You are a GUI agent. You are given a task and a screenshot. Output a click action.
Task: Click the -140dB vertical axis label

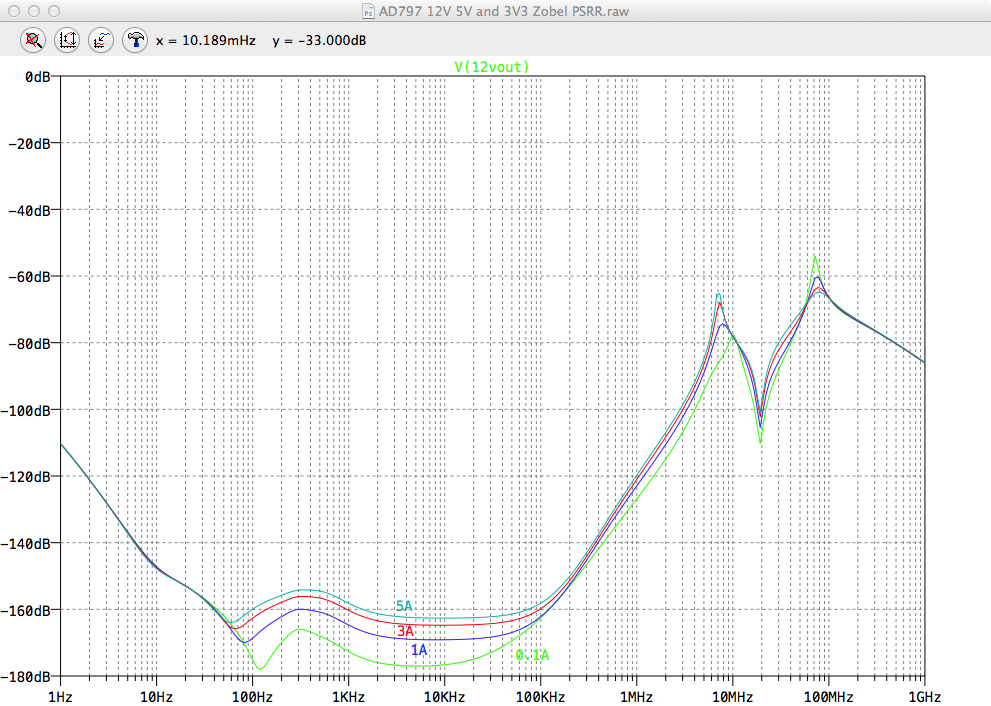tap(25, 544)
